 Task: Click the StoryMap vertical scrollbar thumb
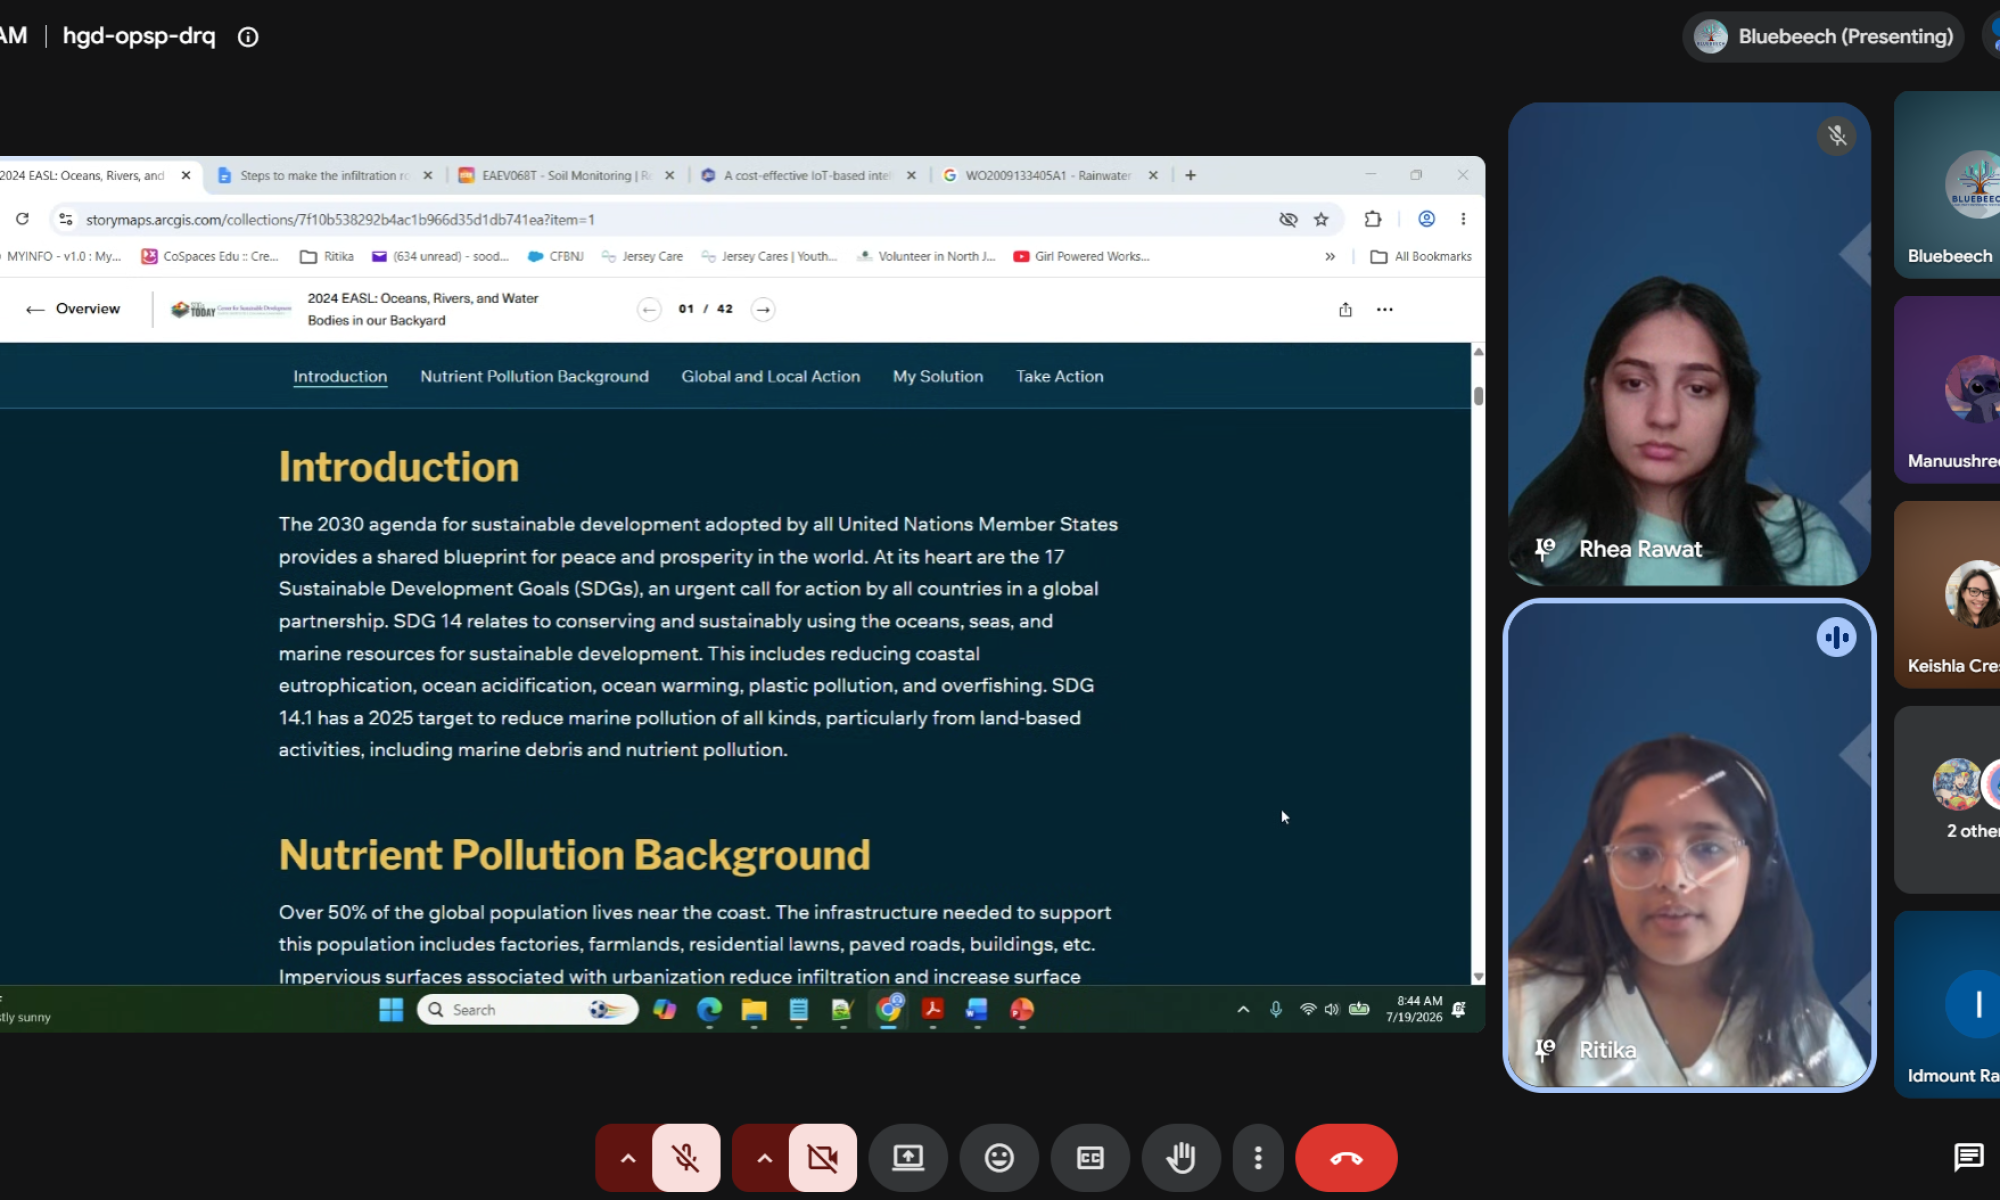click(1478, 395)
